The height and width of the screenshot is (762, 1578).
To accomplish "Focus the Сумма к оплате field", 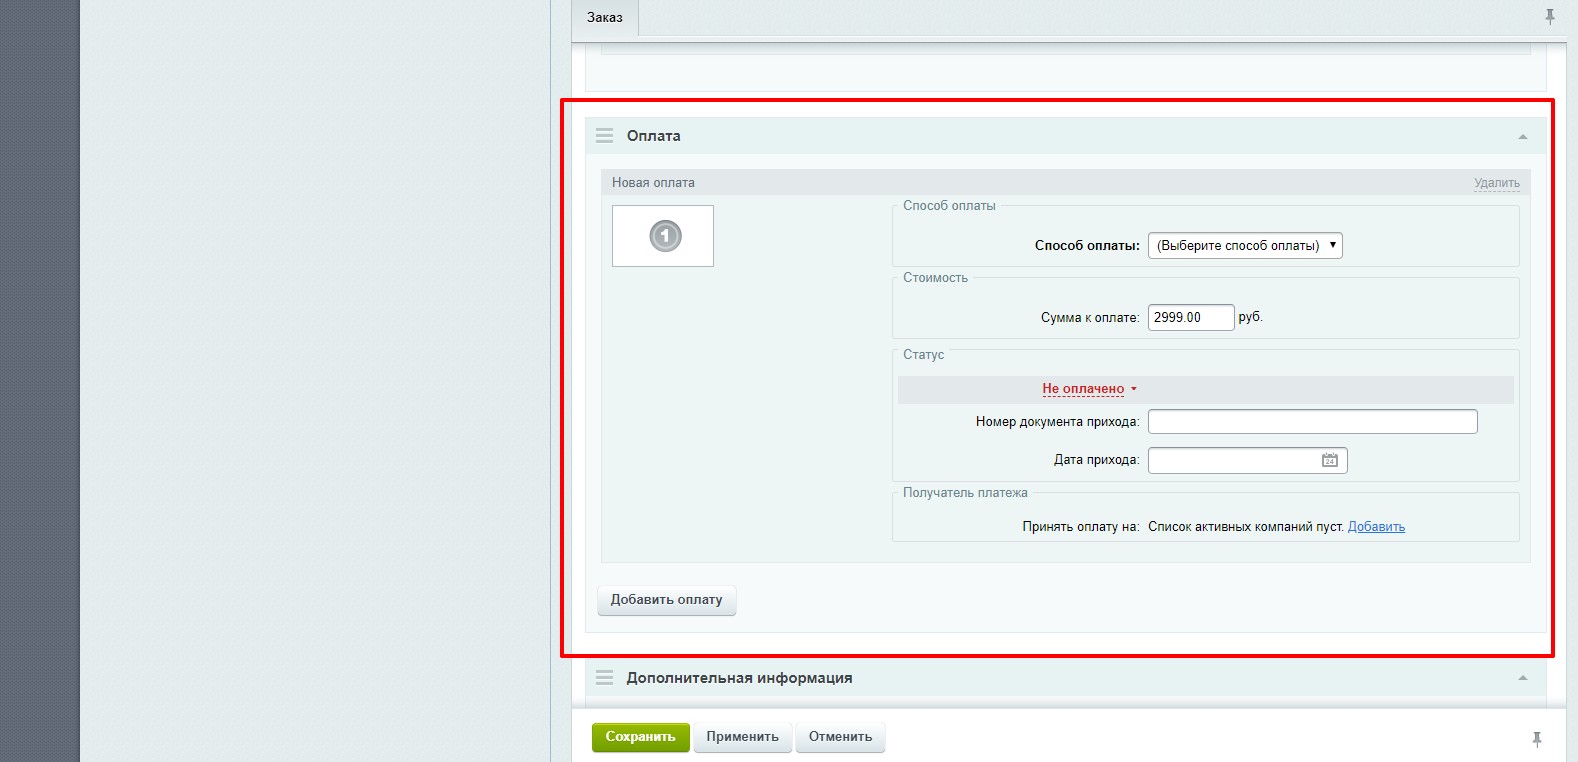I will (1191, 317).
